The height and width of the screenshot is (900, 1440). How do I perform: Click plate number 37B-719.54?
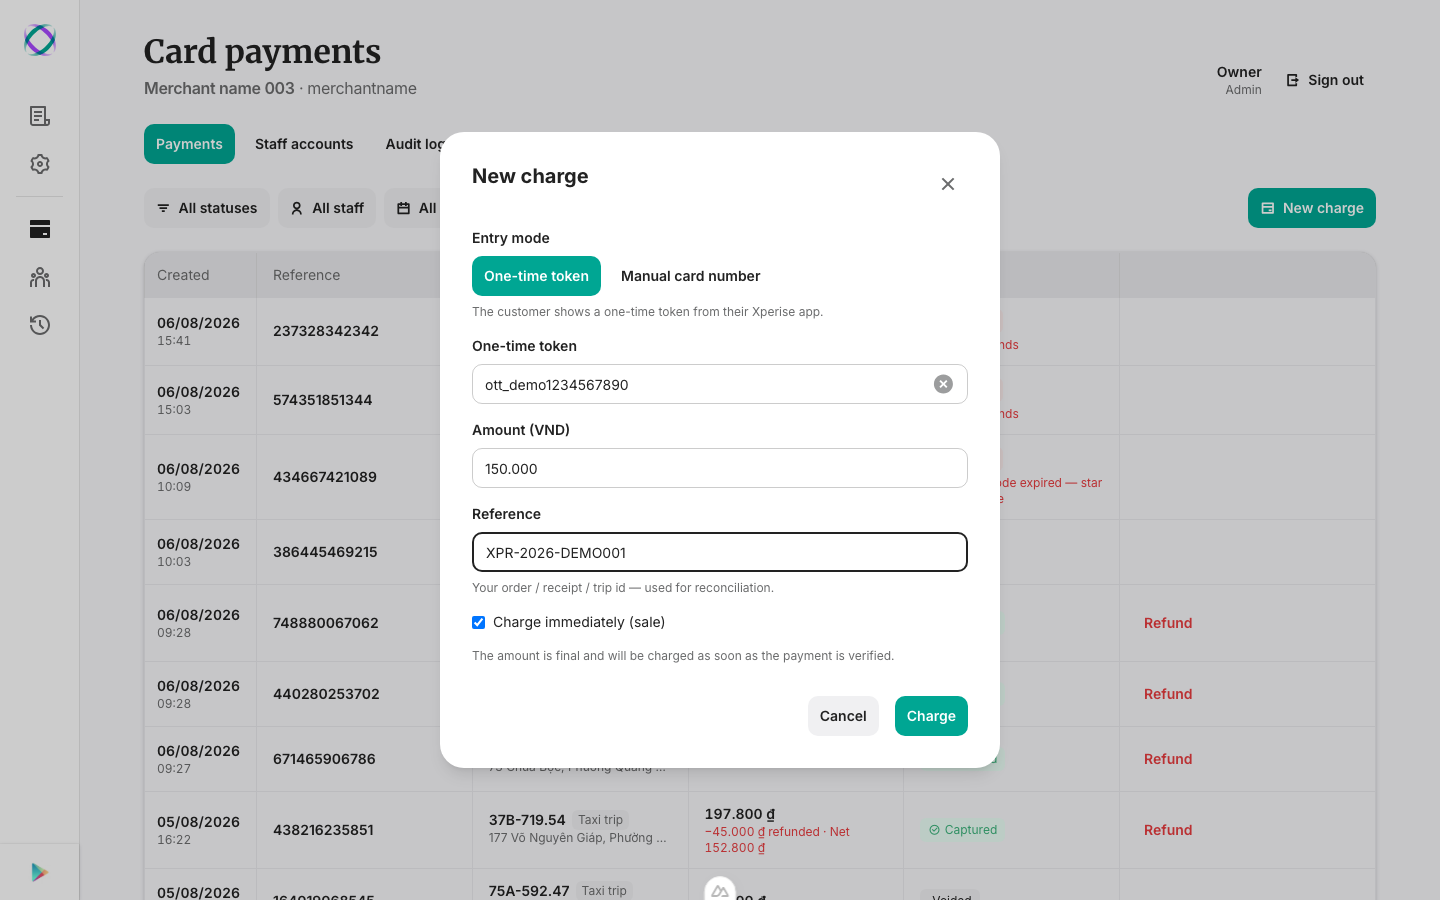[527, 820]
